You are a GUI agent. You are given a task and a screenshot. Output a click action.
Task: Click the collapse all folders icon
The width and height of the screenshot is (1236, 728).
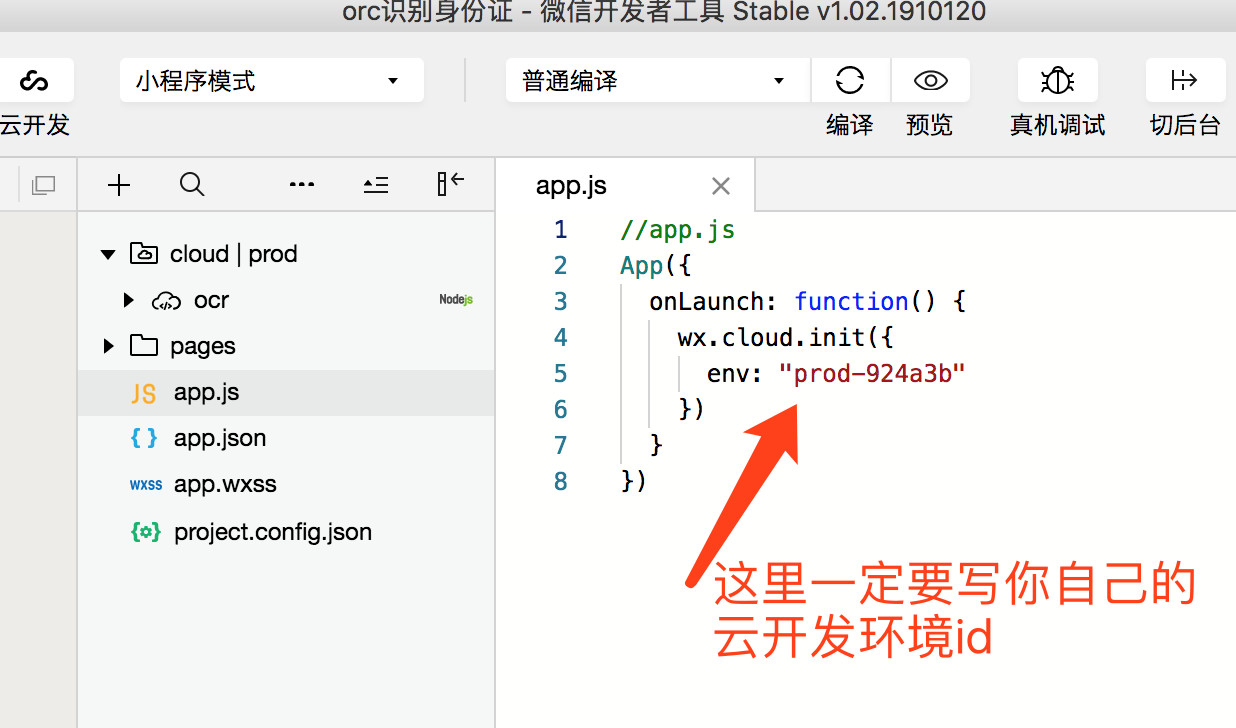(376, 184)
